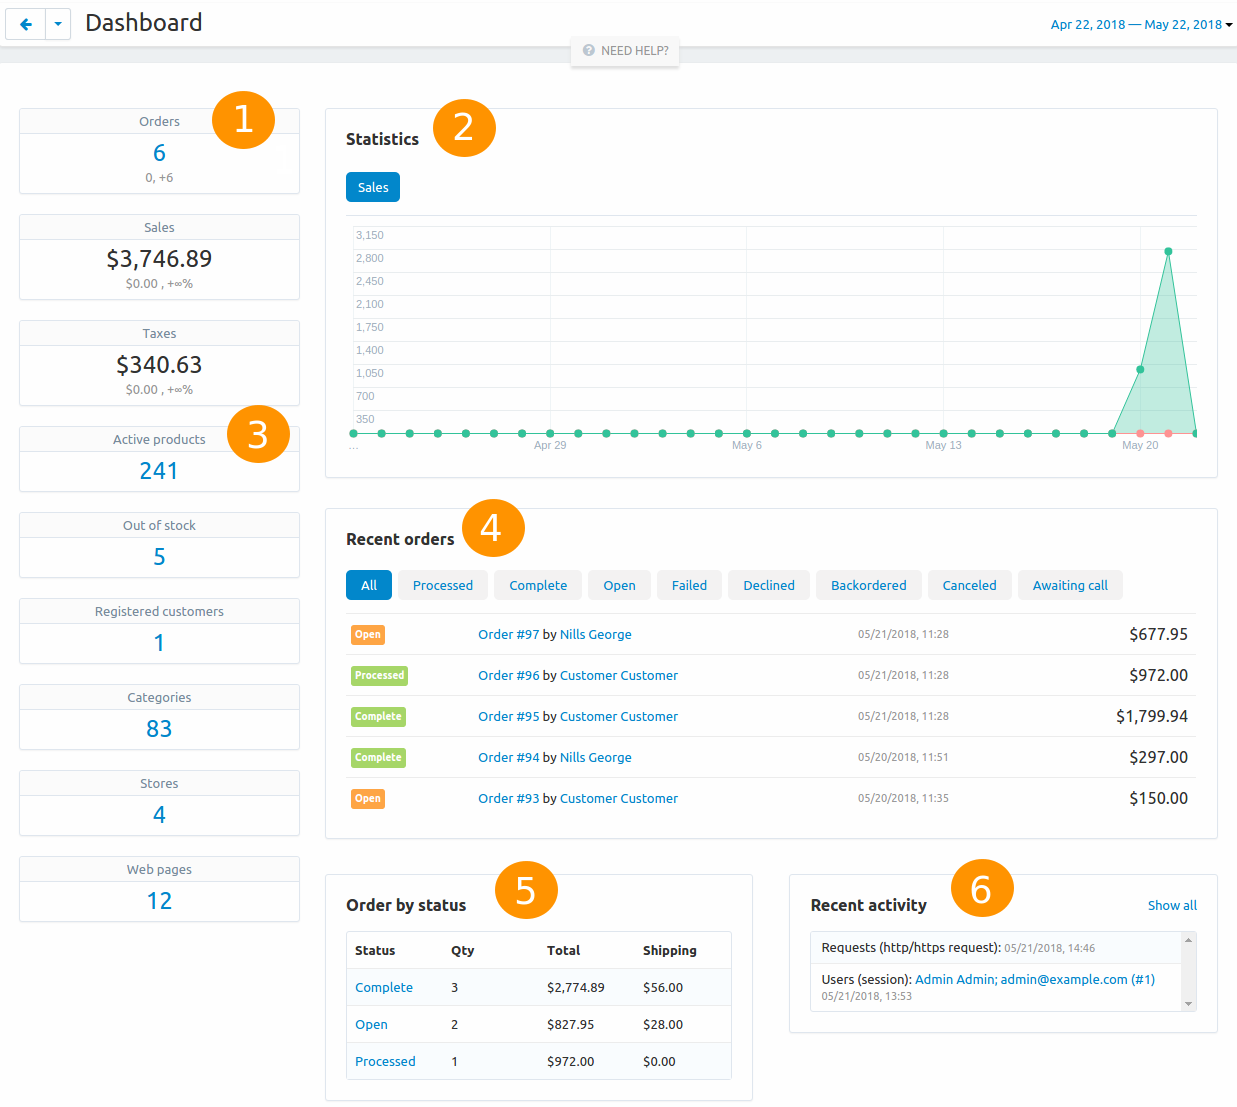Click the $3,746.89 Sales total

(x=159, y=259)
